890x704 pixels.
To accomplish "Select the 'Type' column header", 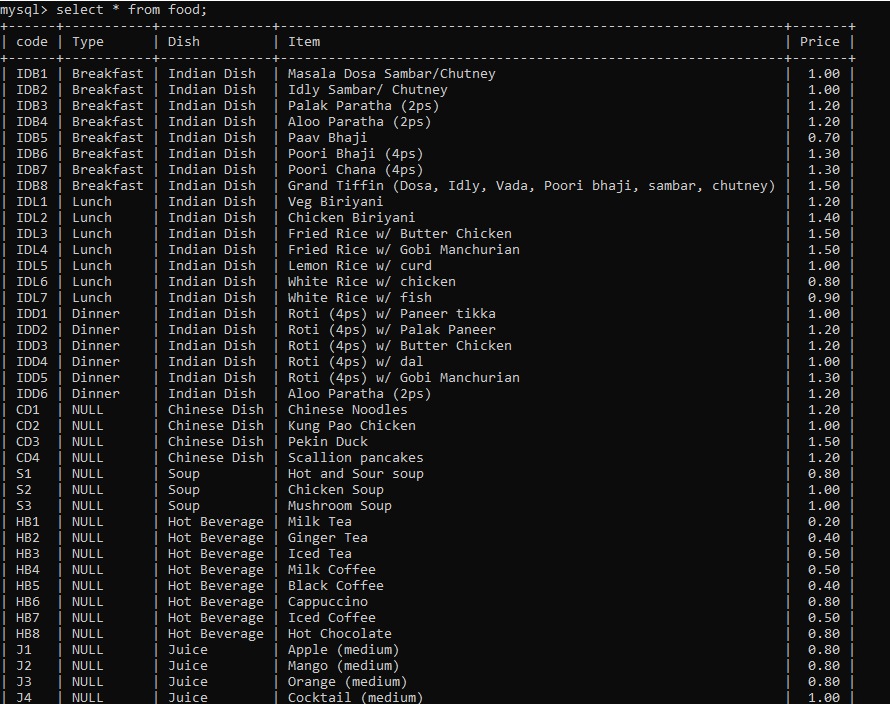I will [x=88, y=42].
